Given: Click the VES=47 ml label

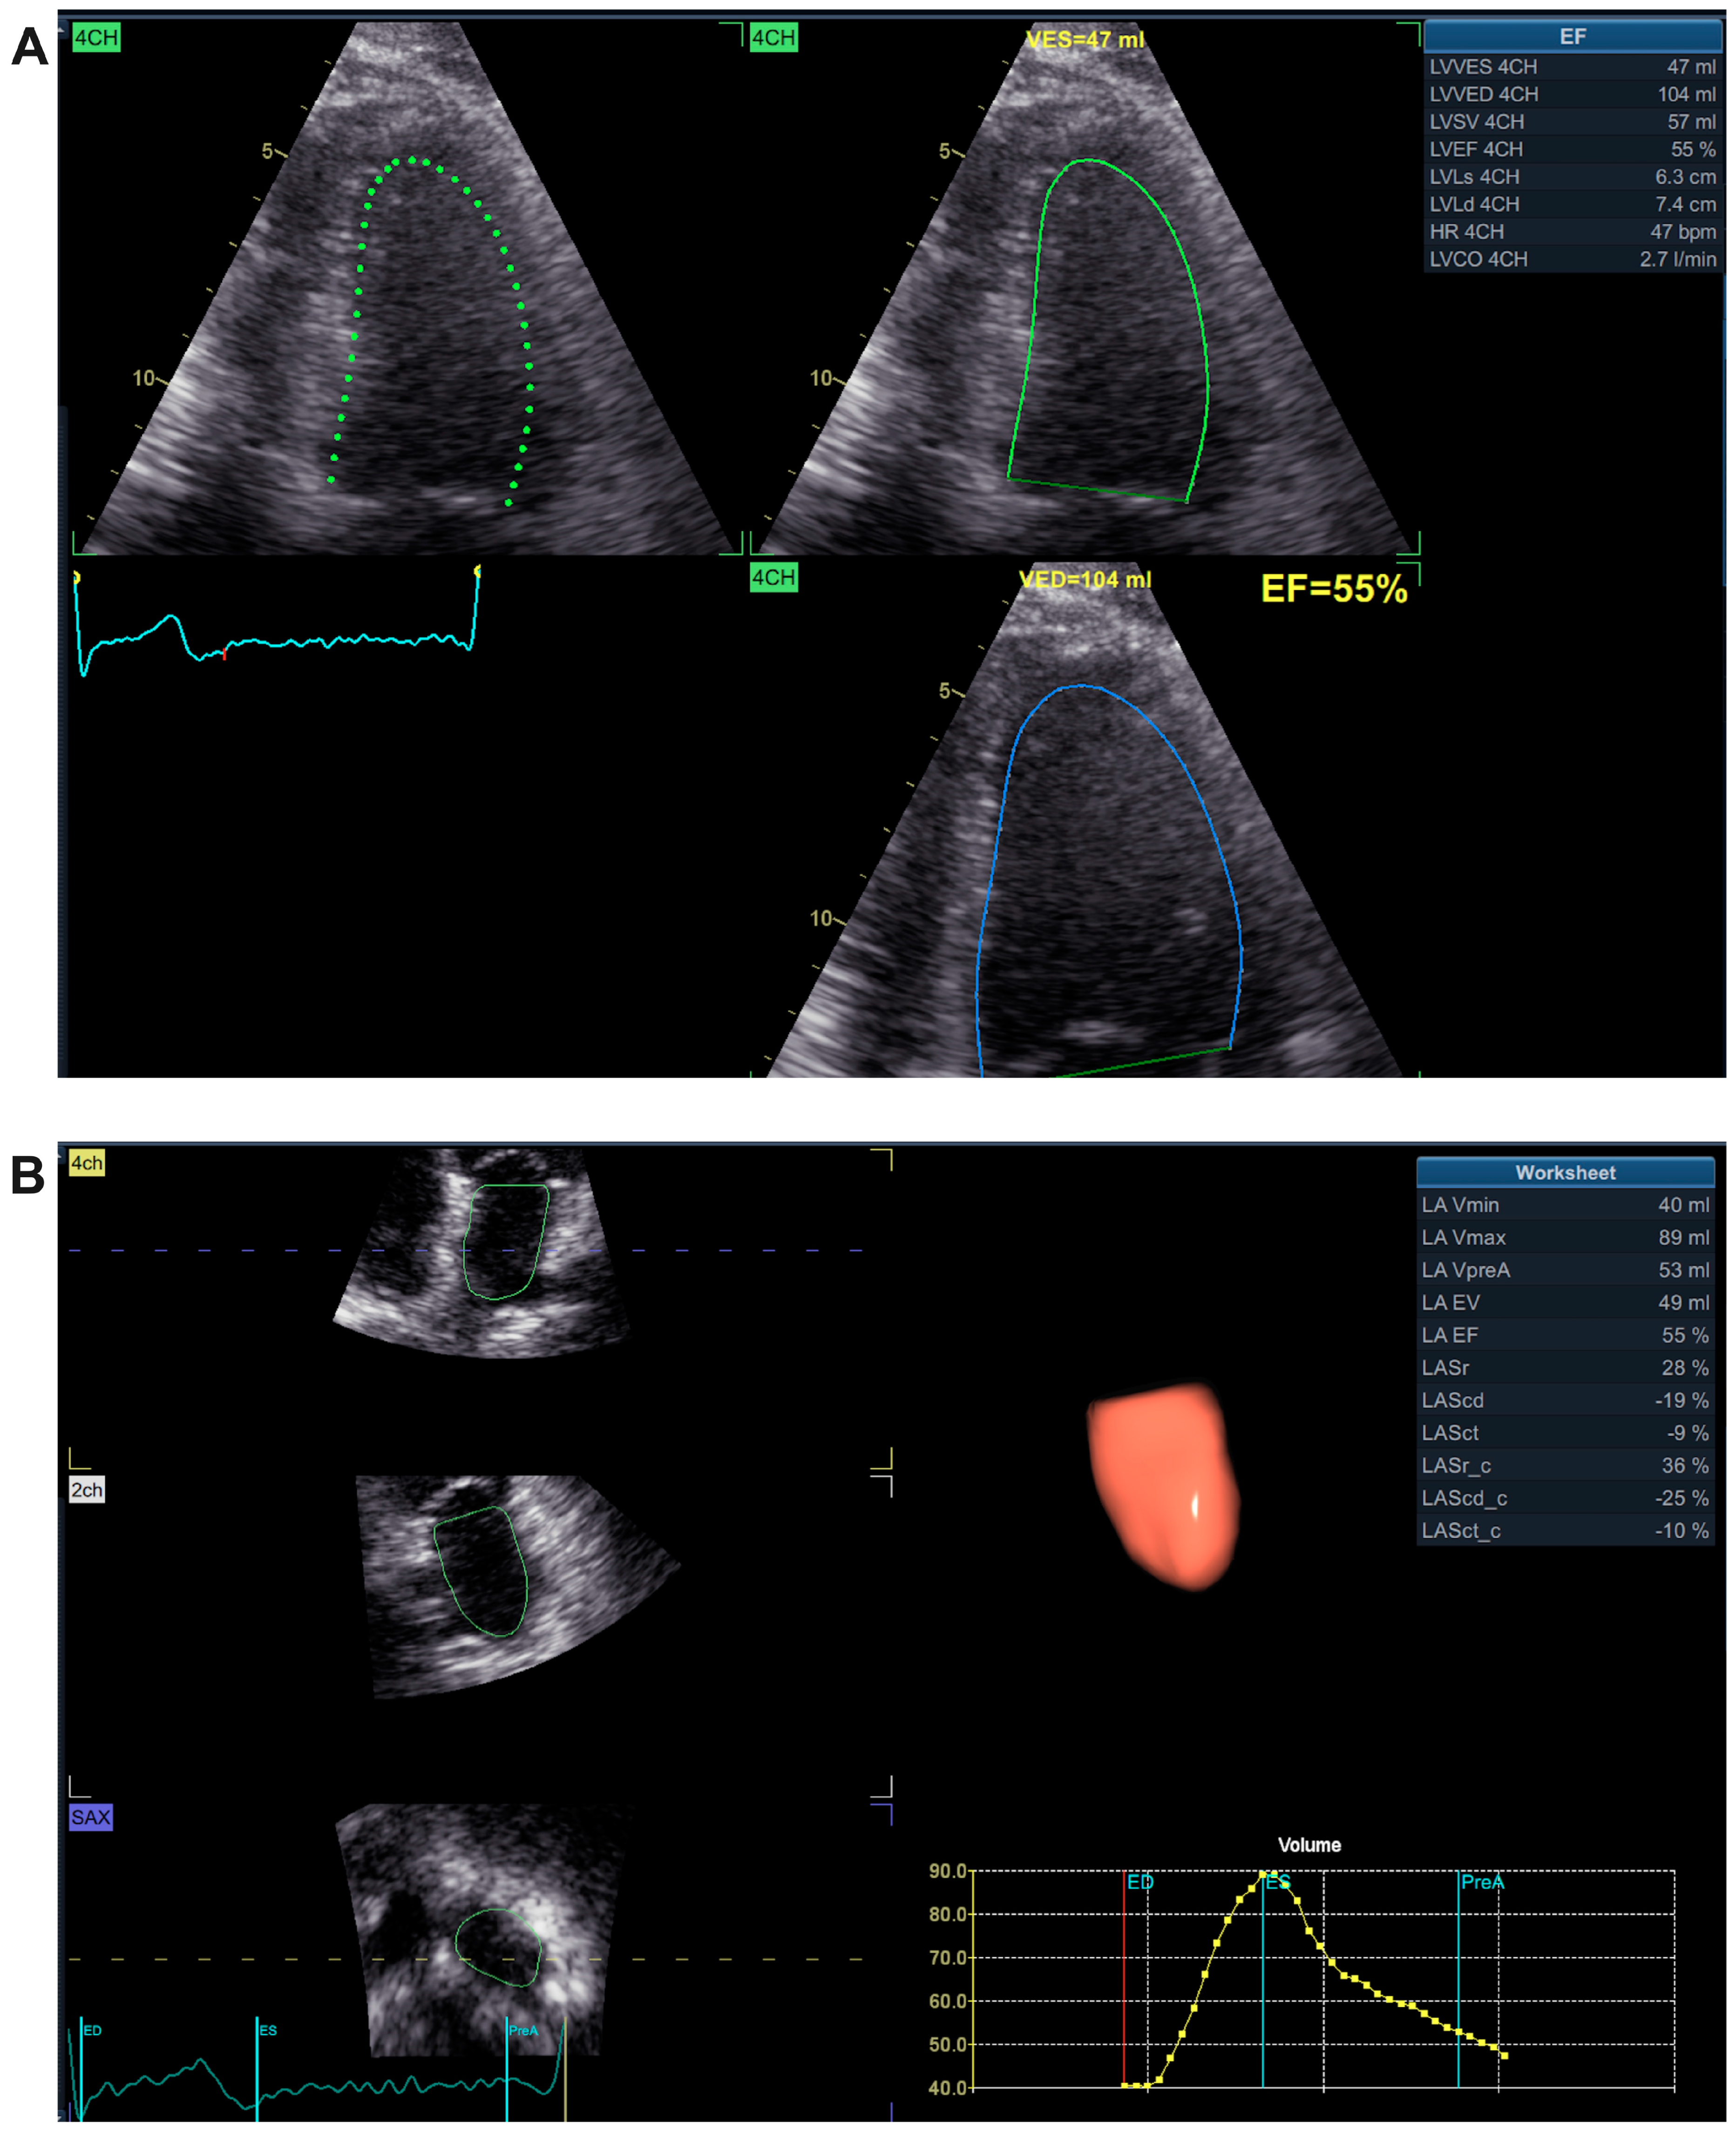Looking at the screenshot, I should point(1084,40).
